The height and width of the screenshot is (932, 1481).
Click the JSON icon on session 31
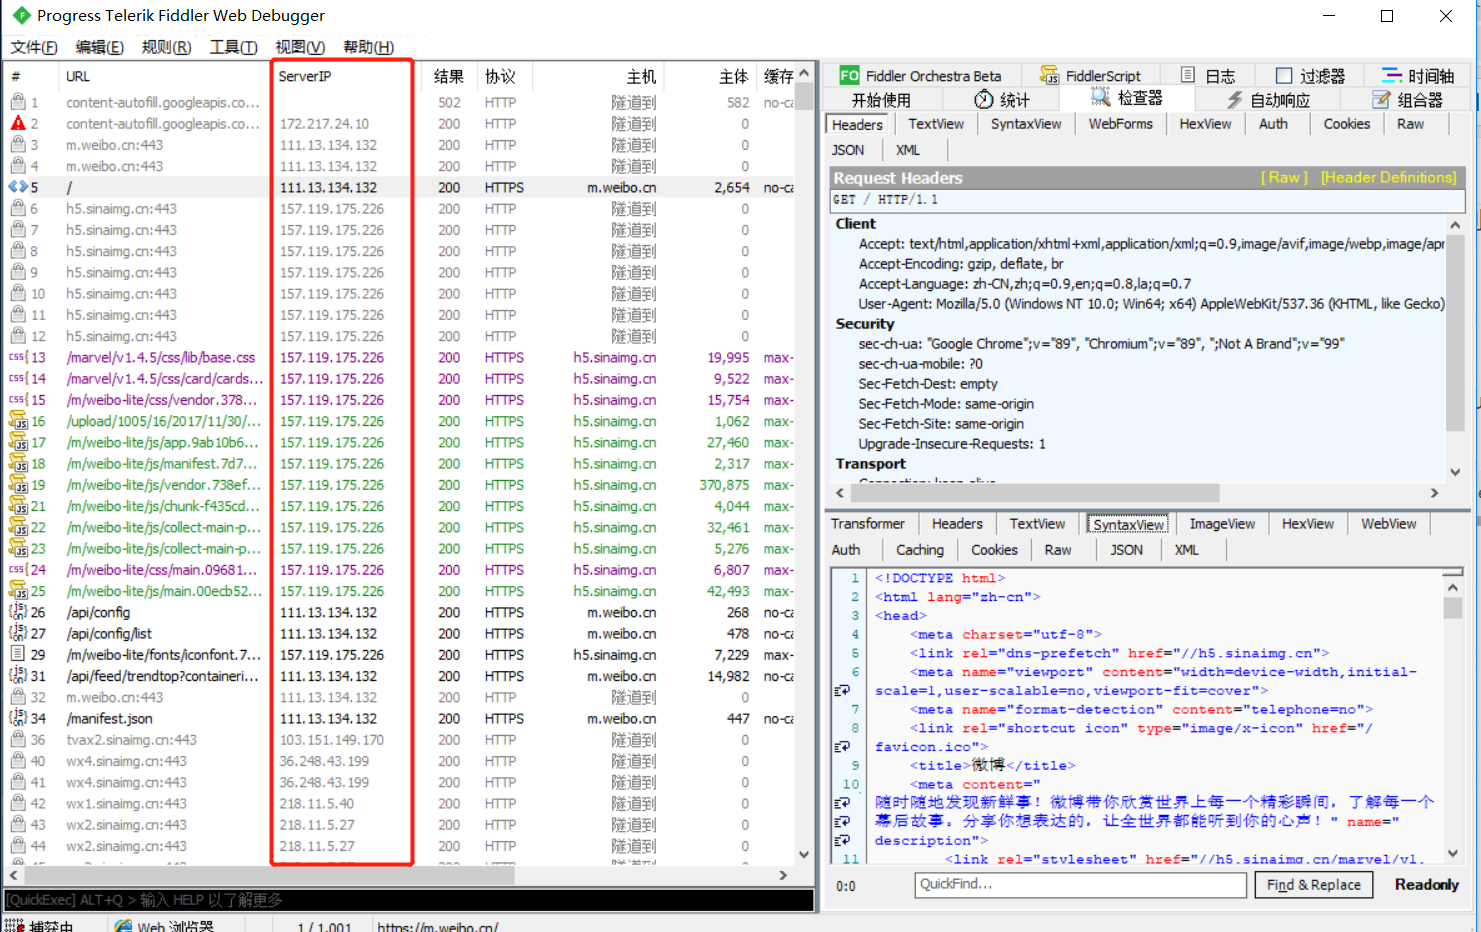pos(18,676)
